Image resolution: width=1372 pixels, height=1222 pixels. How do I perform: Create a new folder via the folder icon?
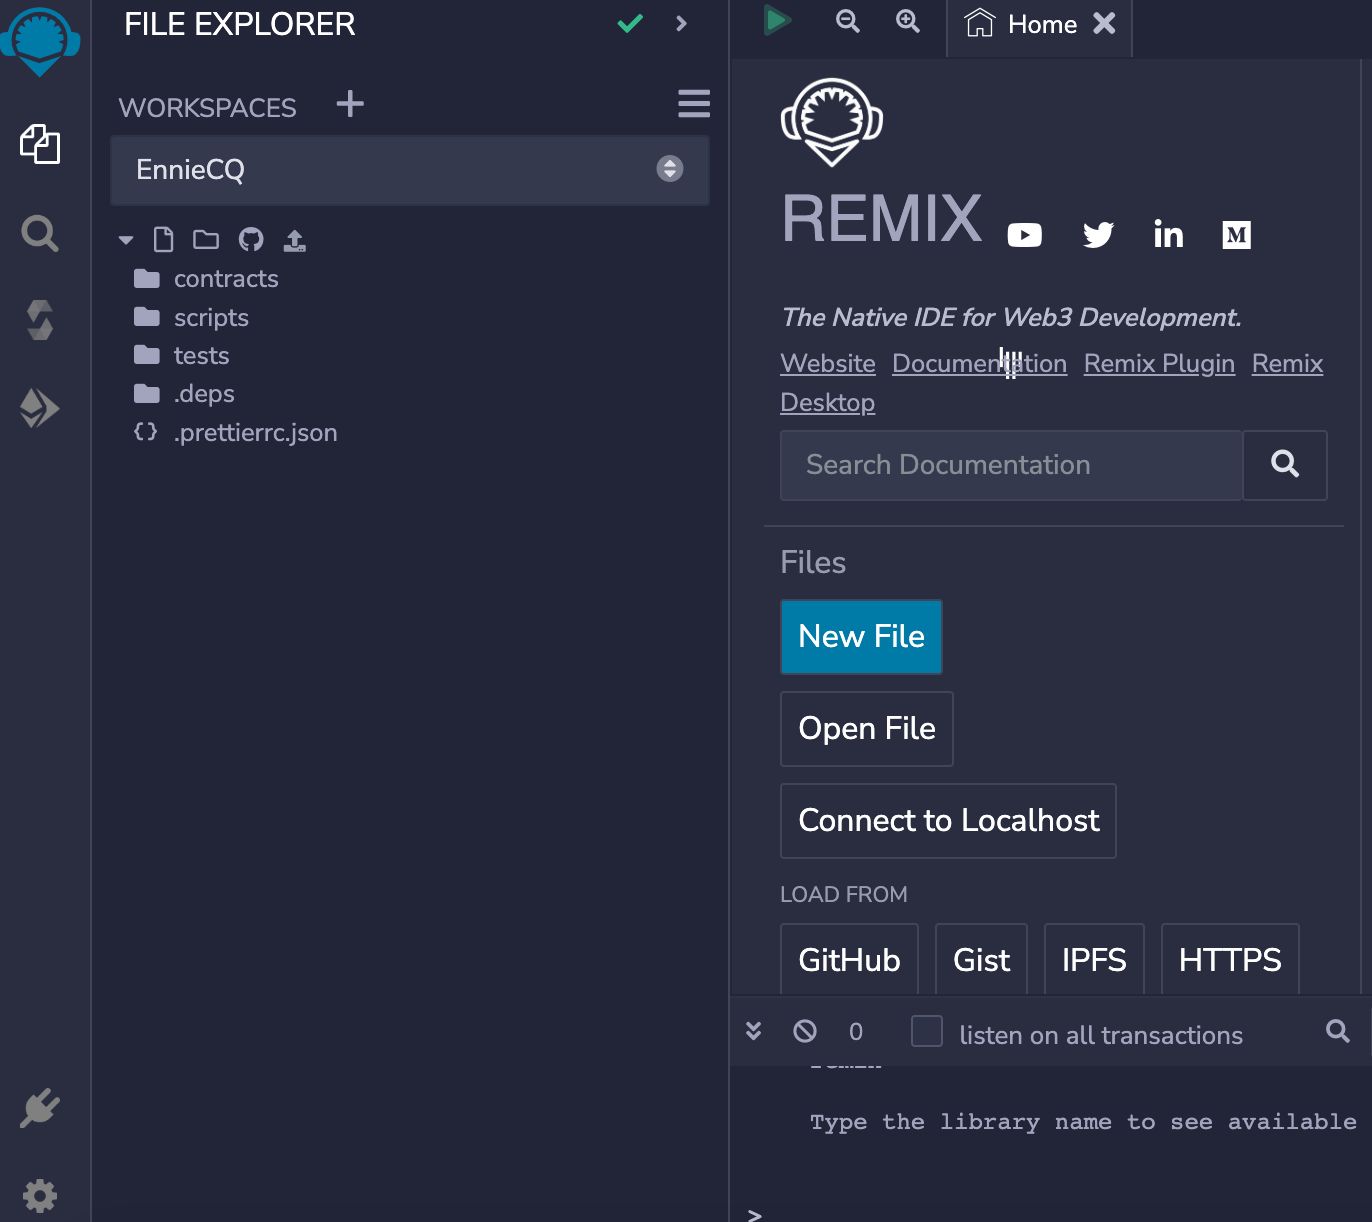pyautogui.click(x=206, y=239)
